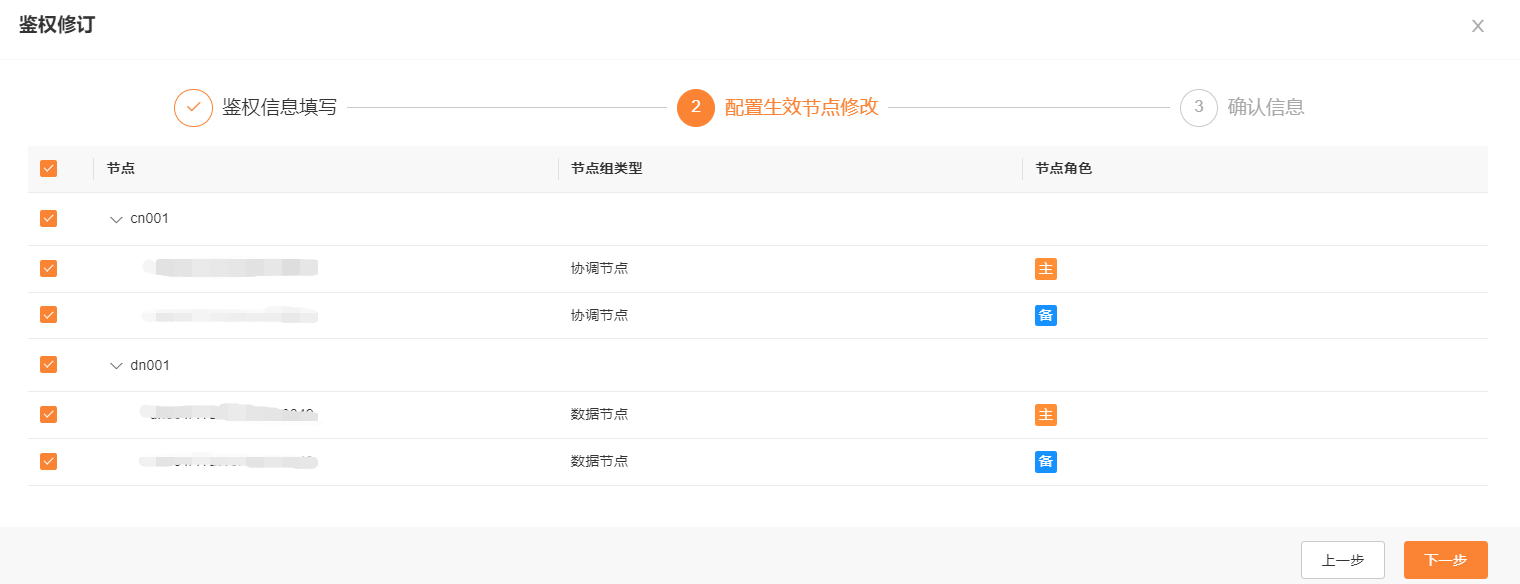This screenshot has width=1520, height=584.
Task: Click 数据节点 in the dn001 备 row
Action: pyautogui.click(x=599, y=461)
